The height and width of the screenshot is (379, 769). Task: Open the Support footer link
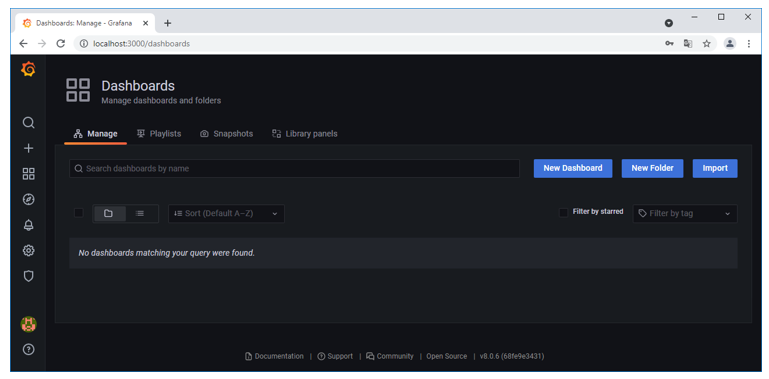[335, 356]
